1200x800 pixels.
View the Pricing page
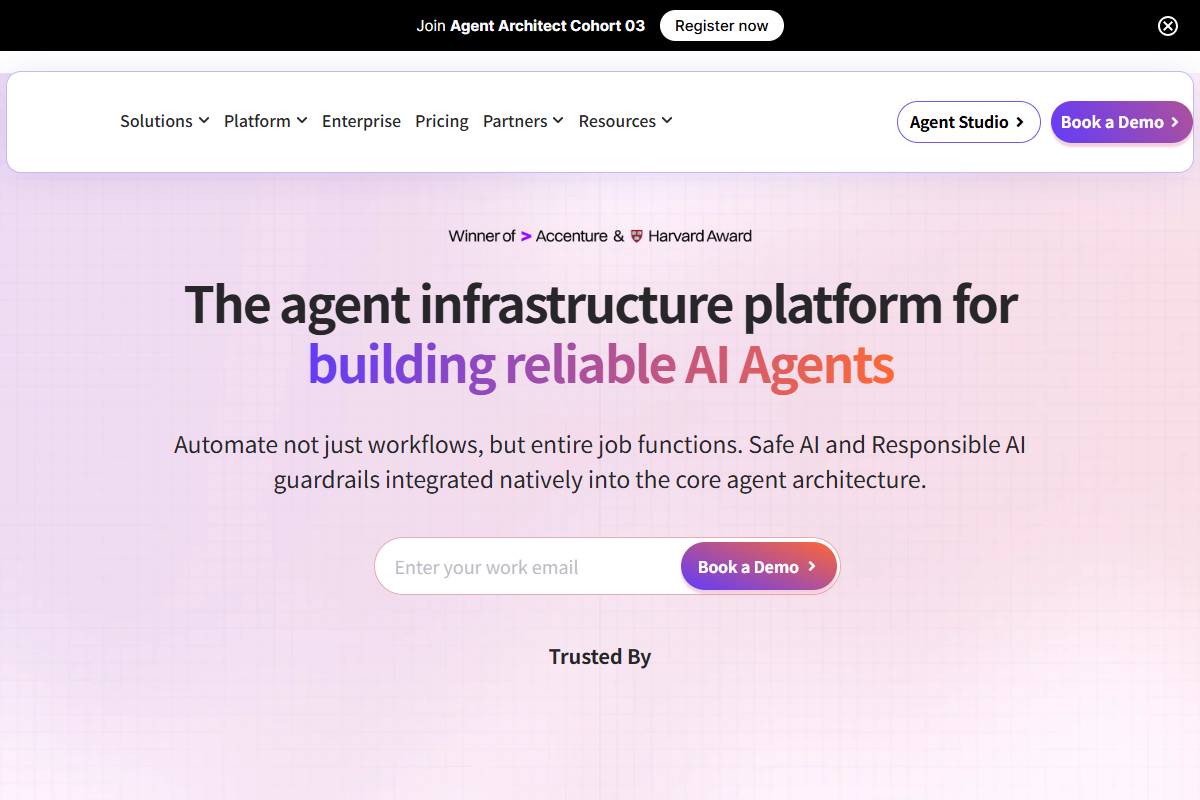click(x=442, y=121)
